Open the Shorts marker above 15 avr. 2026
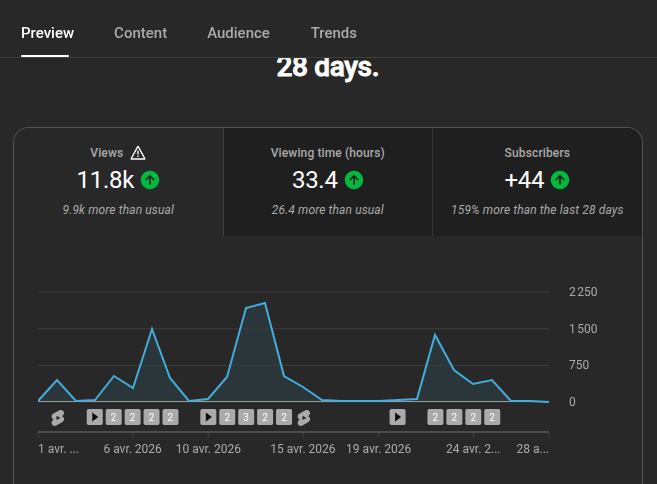The height and width of the screenshot is (484, 657). point(304,417)
